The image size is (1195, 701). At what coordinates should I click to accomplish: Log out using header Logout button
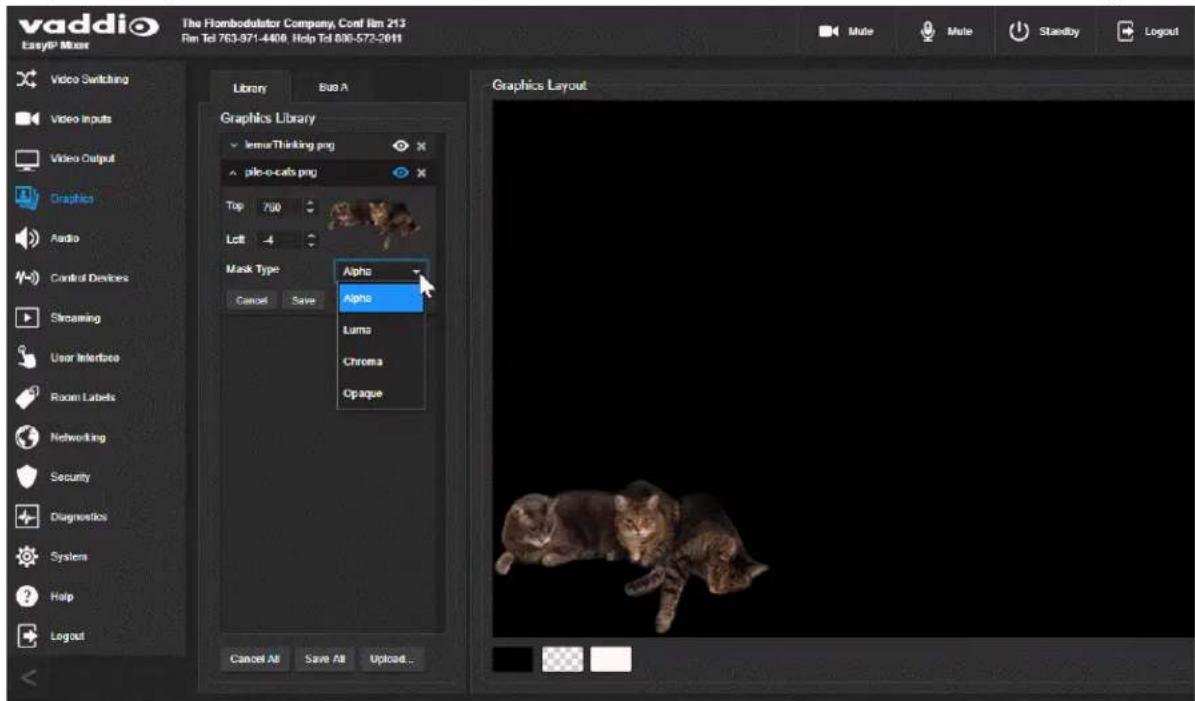(1149, 31)
